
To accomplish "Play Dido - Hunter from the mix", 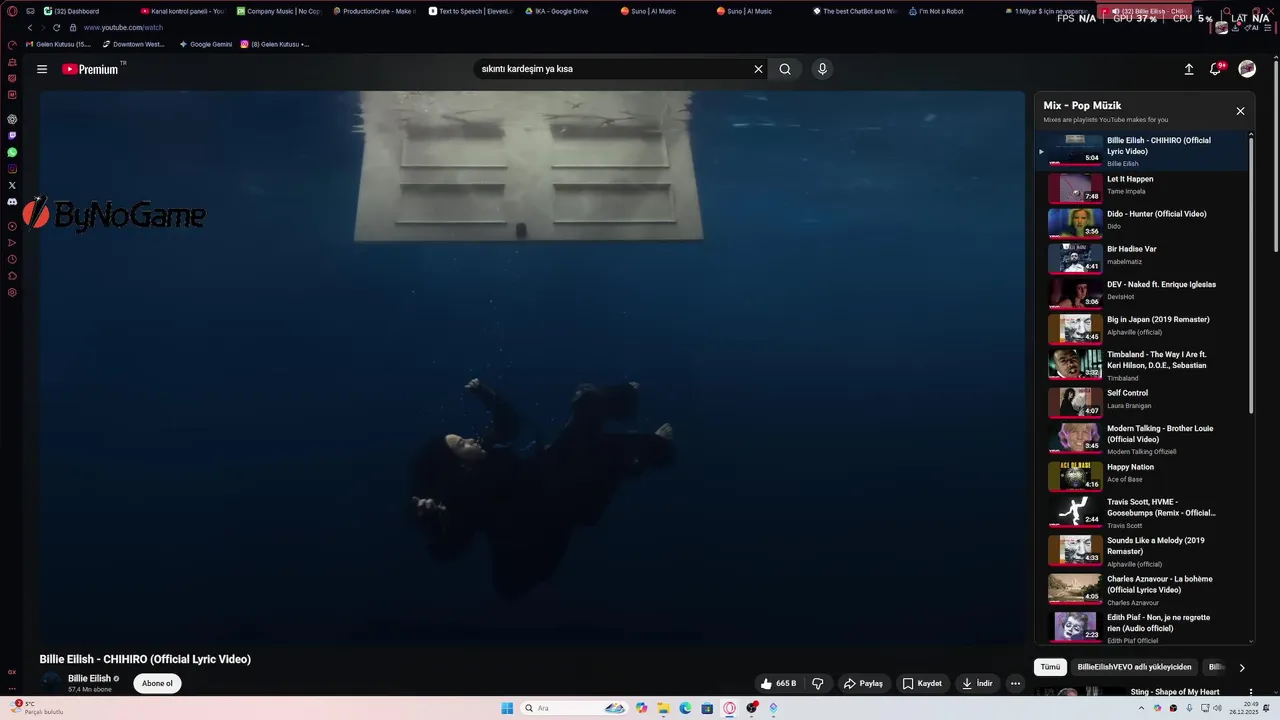I will (x=1141, y=222).
